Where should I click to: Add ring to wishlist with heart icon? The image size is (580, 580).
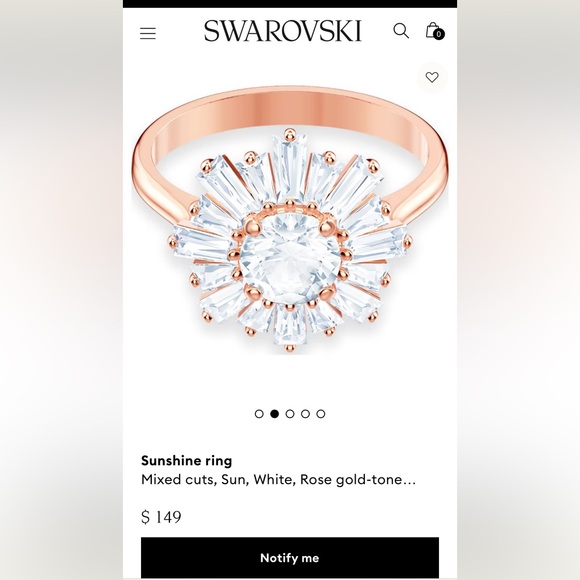(x=432, y=77)
